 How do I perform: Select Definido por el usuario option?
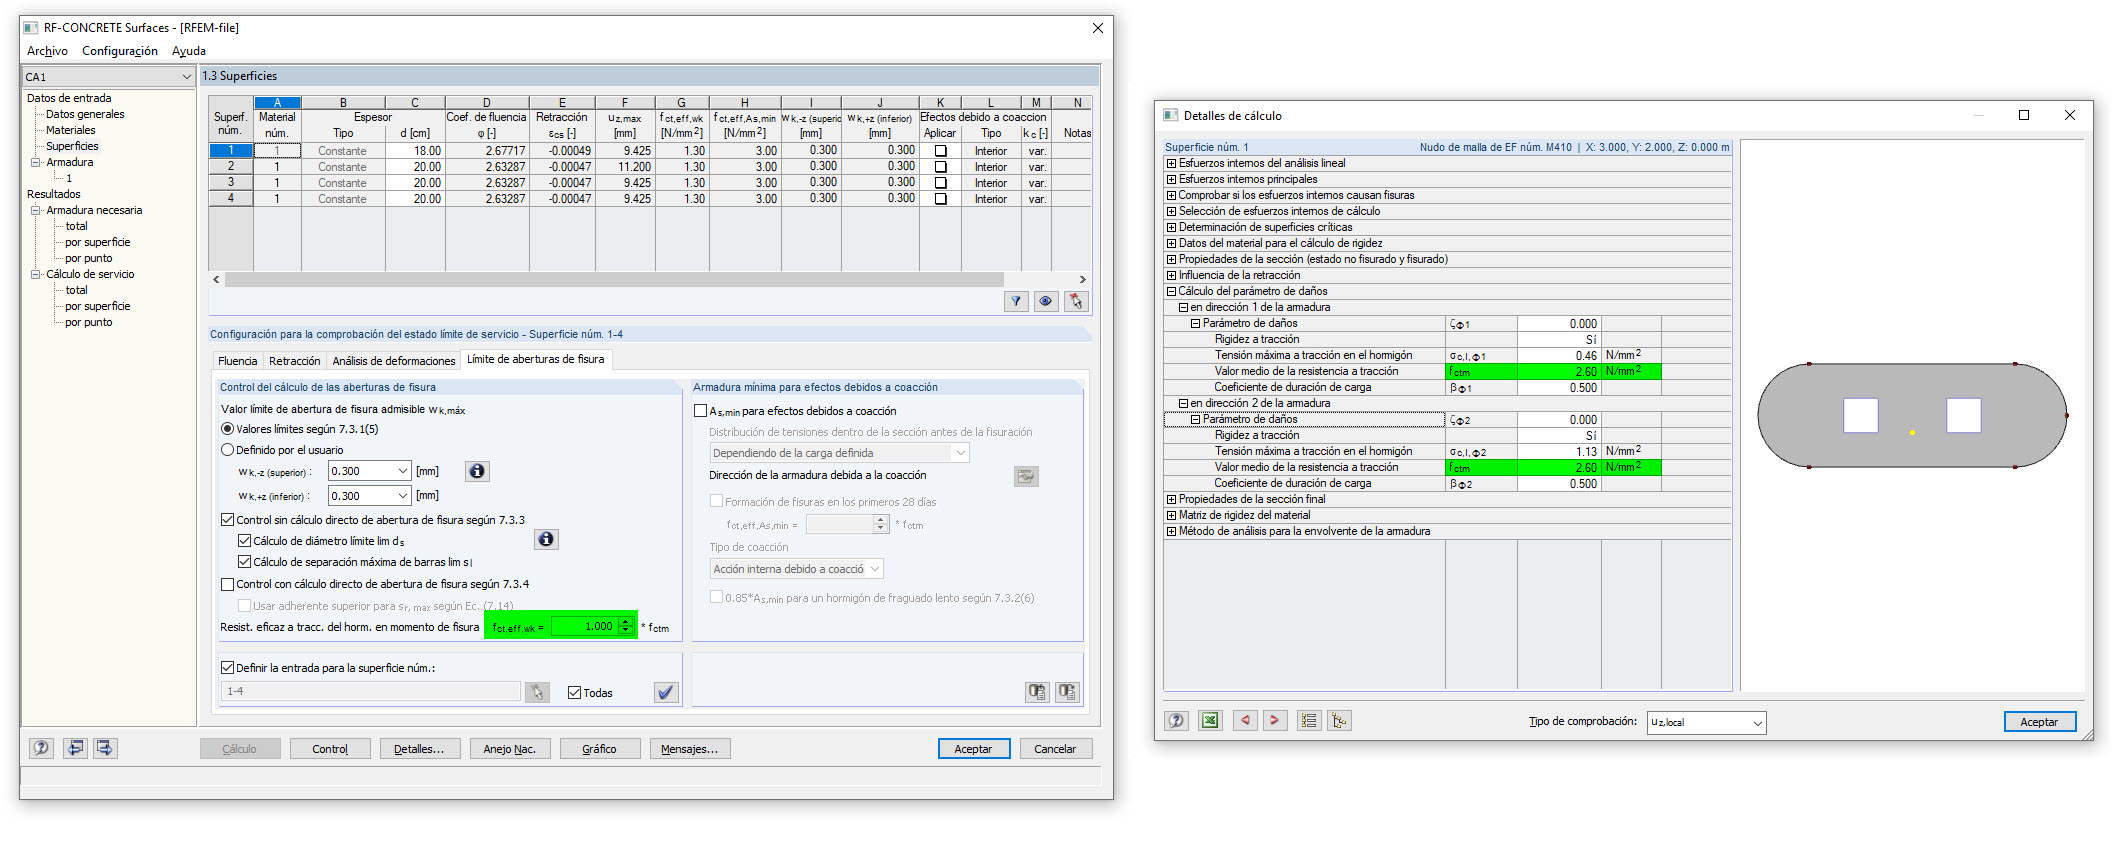pyautogui.click(x=228, y=450)
